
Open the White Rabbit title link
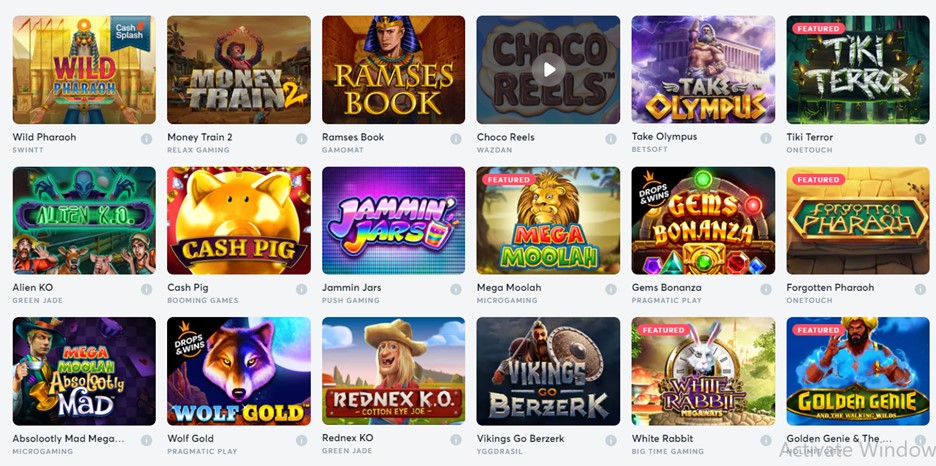click(662, 439)
